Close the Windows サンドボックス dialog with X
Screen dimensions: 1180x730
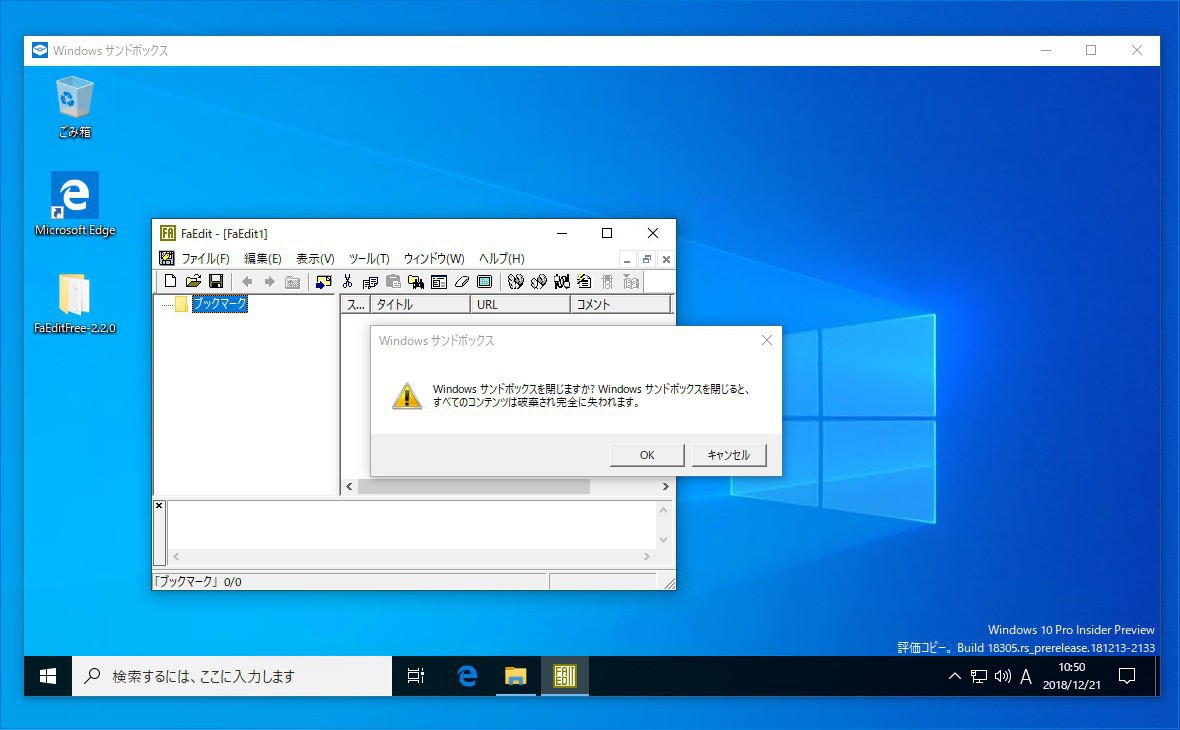[767, 340]
